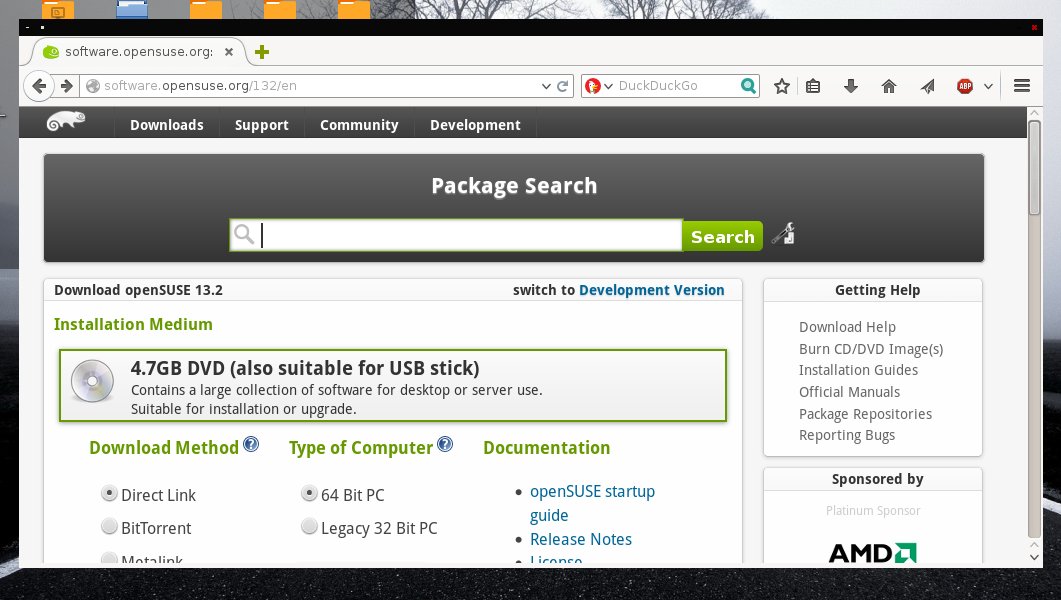Click the AMD sponsor logo
Screen dimensions: 1061x600
click(x=872, y=553)
